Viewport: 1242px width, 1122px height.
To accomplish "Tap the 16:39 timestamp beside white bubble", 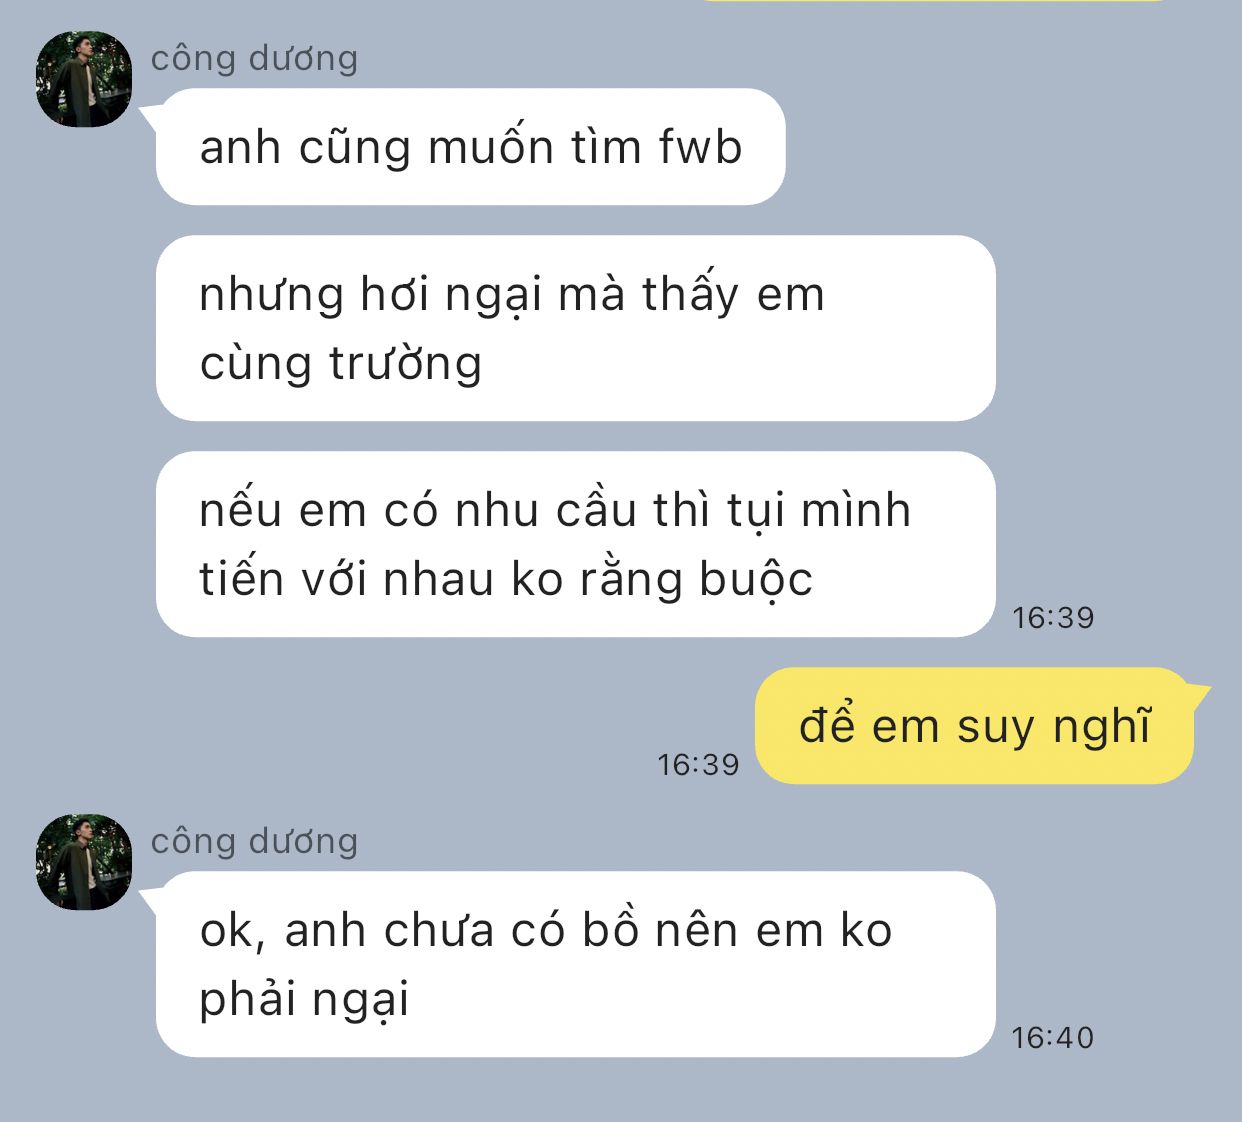I will [1053, 618].
